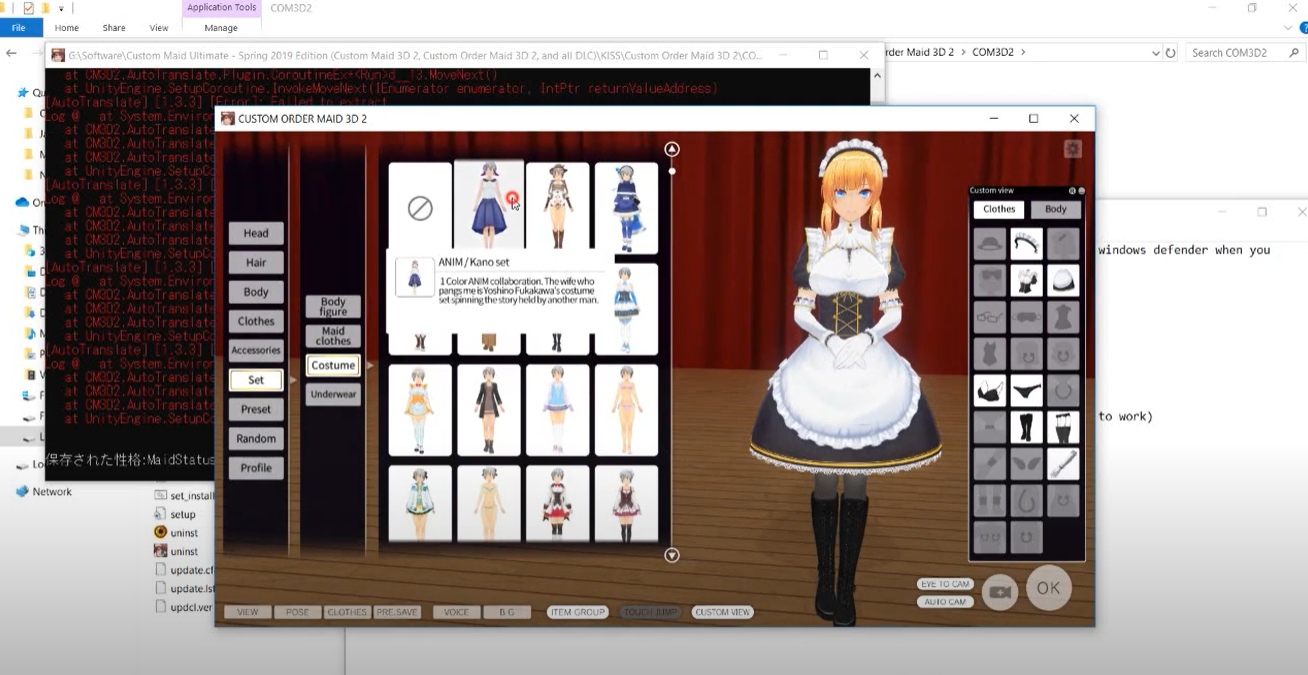Click the camera screenshot button
This screenshot has height=675, width=1308.
tap(1000, 592)
